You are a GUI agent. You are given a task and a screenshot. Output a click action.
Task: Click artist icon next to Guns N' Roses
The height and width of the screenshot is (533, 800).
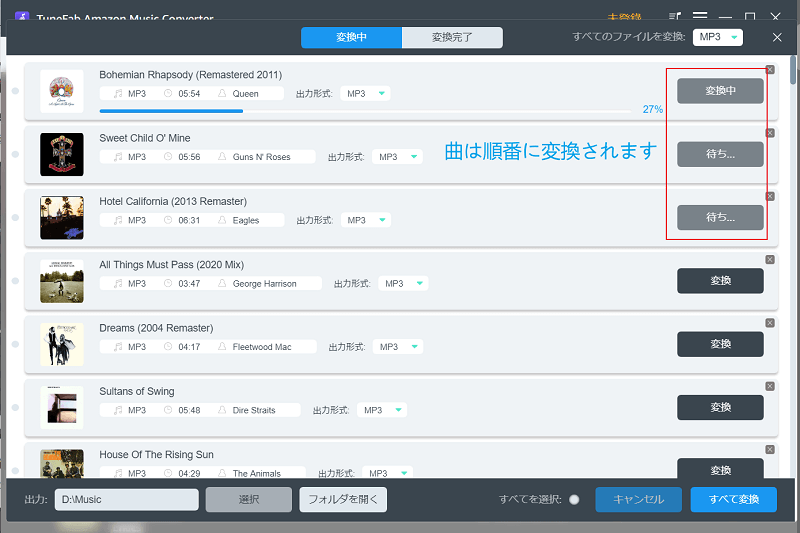click(x=222, y=157)
